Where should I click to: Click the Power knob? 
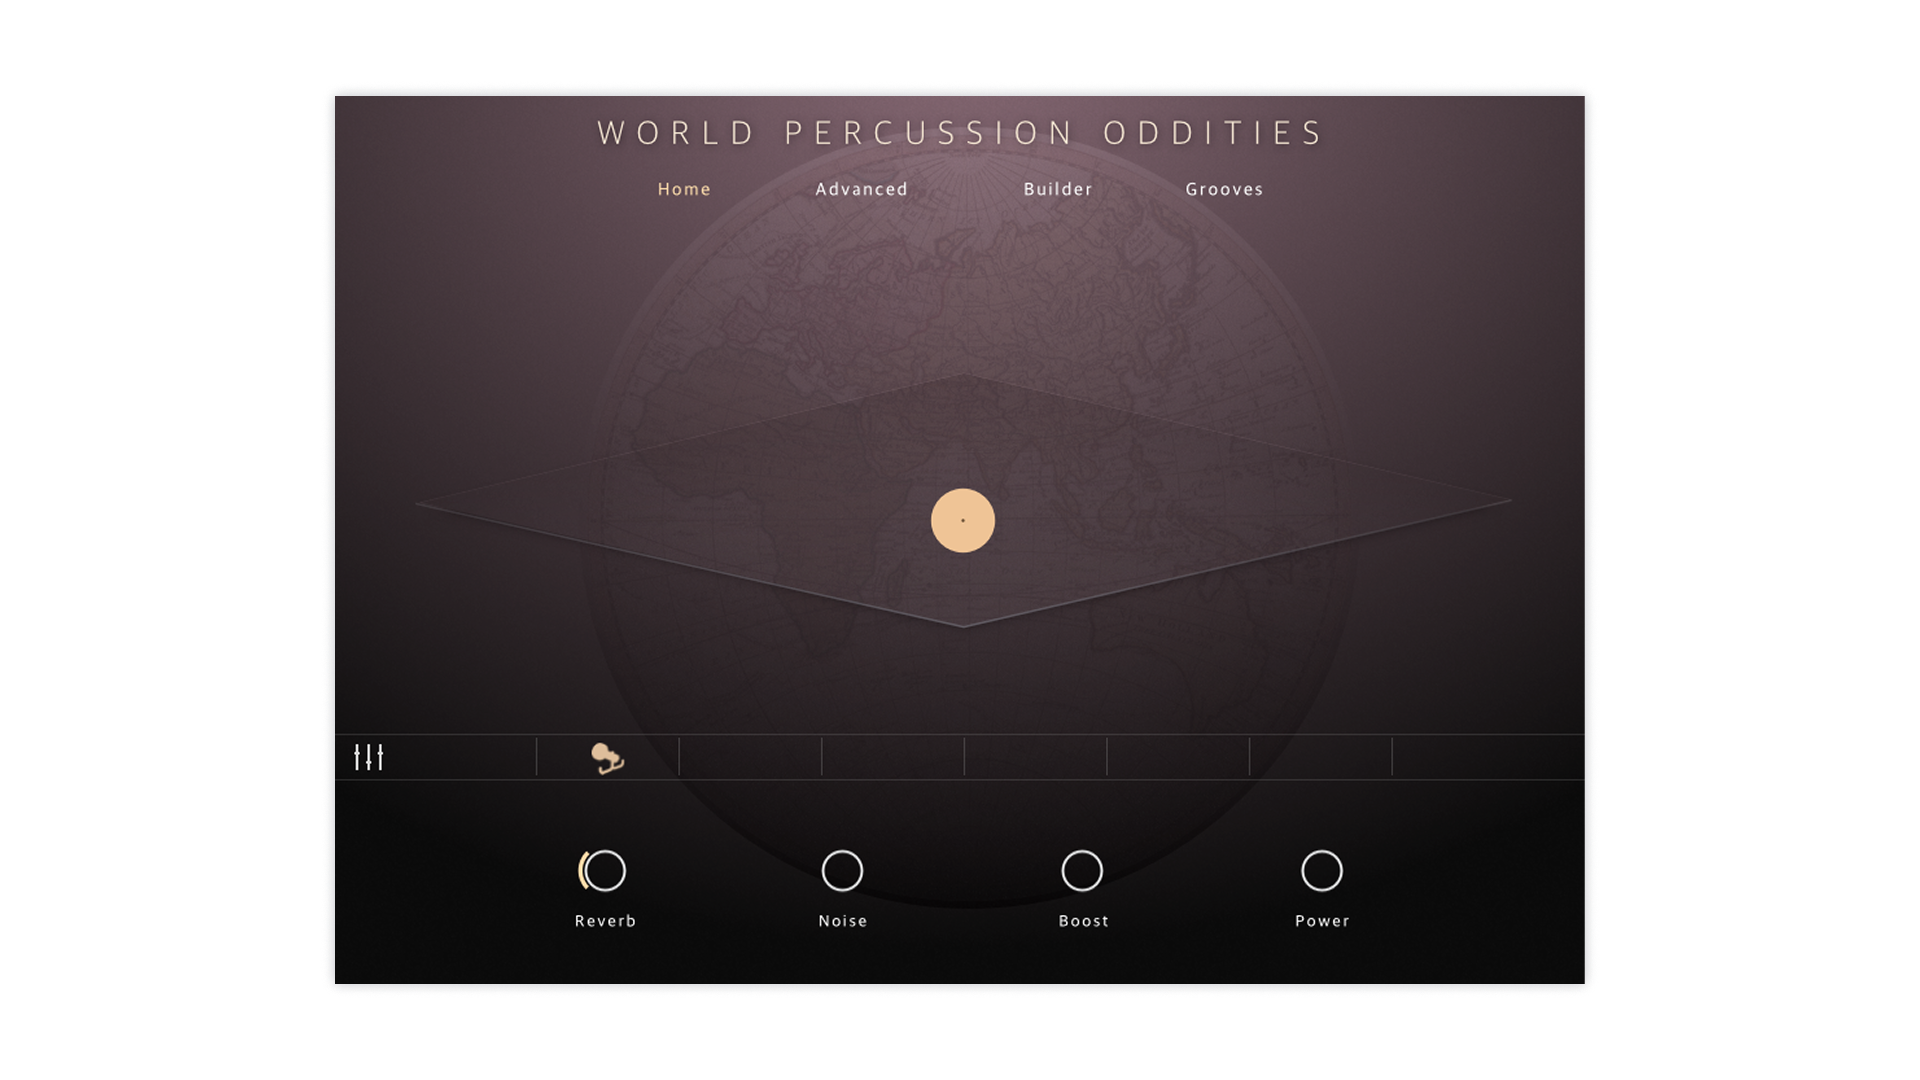1322,871
